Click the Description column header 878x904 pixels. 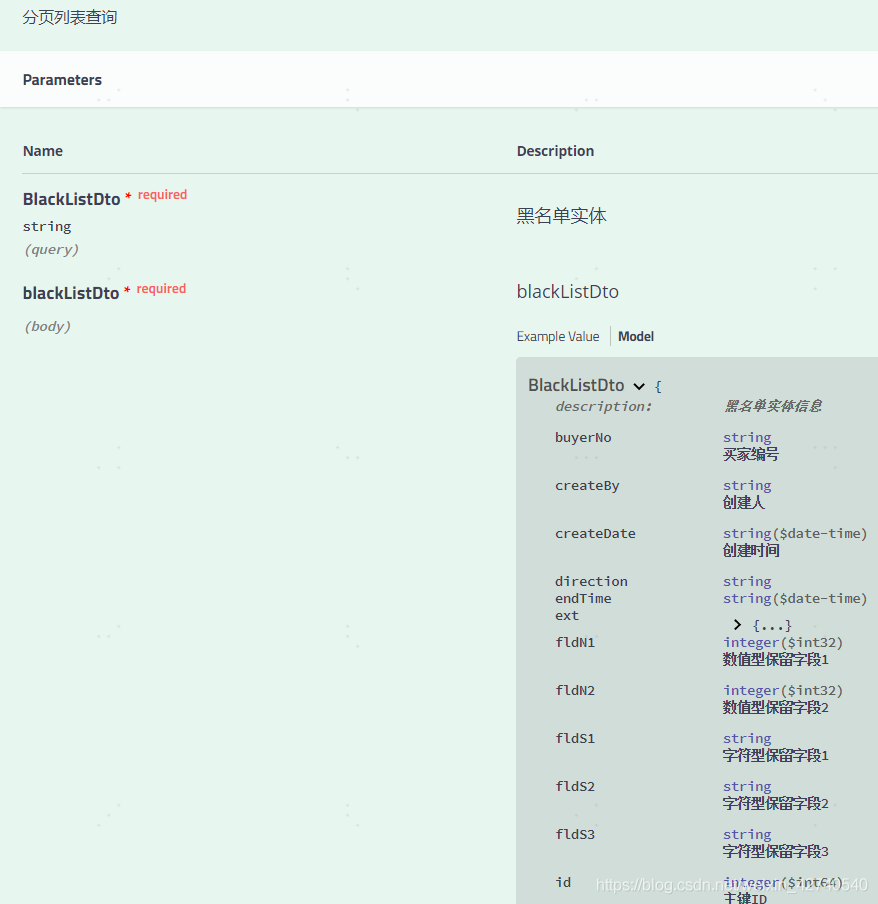(x=555, y=150)
